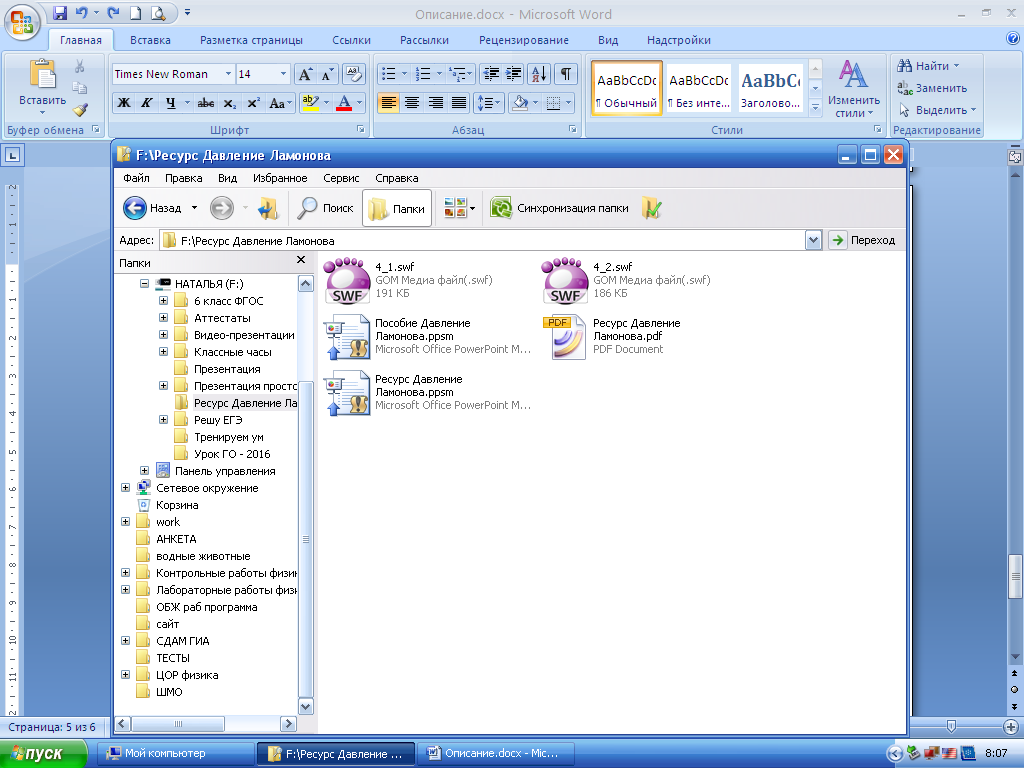
Task: Align text left
Action: [x=388, y=103]
